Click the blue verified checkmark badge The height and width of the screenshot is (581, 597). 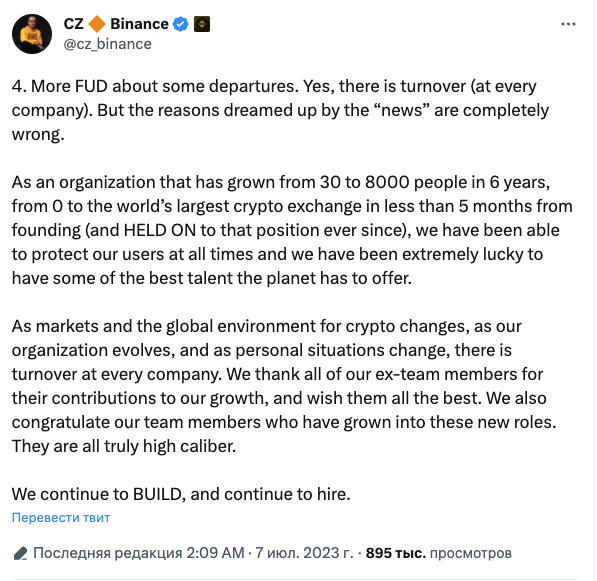tap(180, 24)
